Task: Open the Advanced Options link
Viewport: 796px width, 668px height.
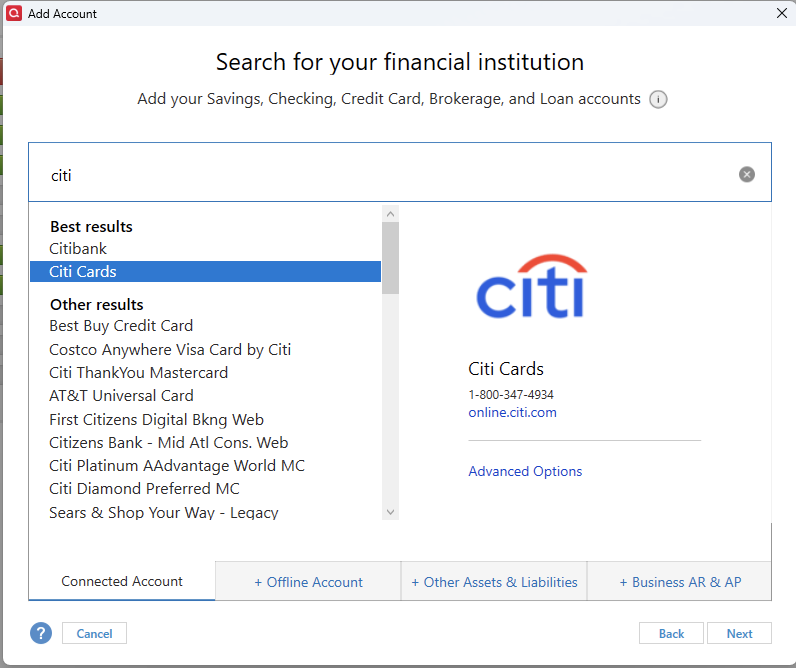Action: 525,471
